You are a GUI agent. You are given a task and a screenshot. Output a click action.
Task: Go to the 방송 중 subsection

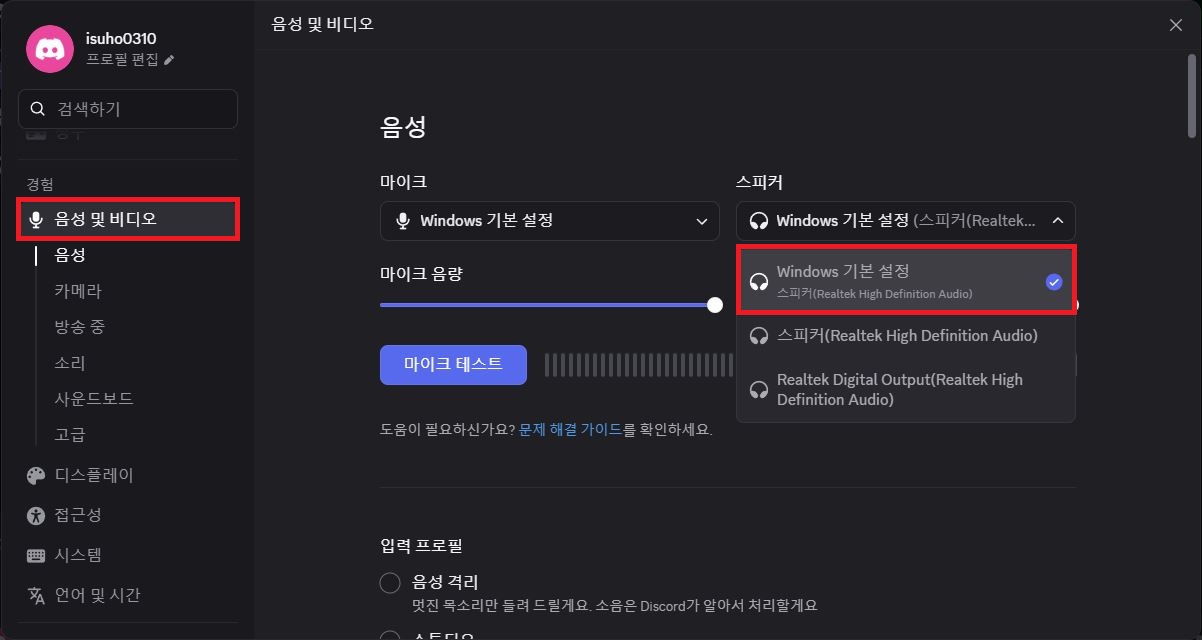80,327
